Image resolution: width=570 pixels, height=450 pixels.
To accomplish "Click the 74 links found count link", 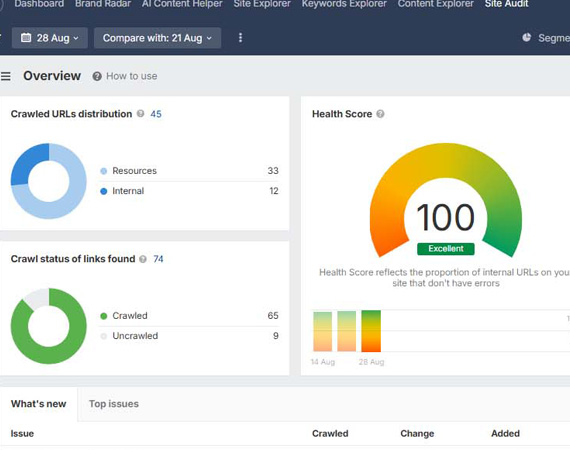I will (x=158, y=259).
